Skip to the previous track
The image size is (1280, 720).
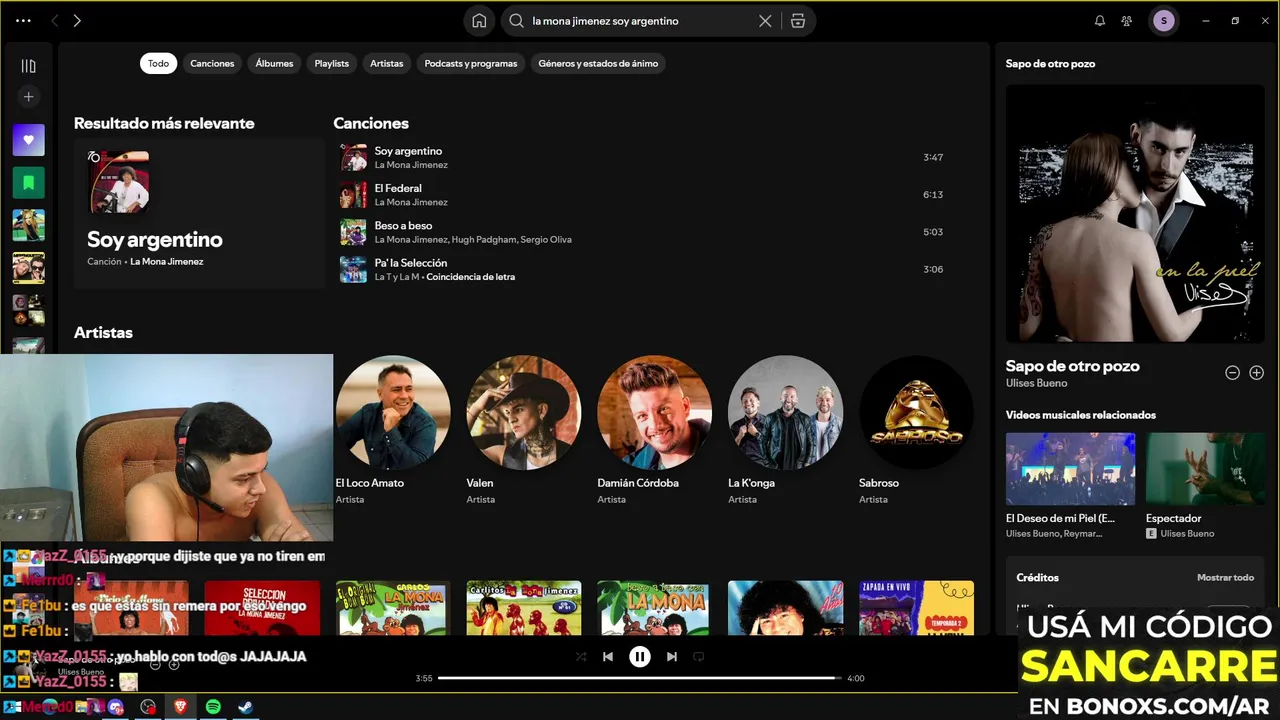tap(608, 657)
